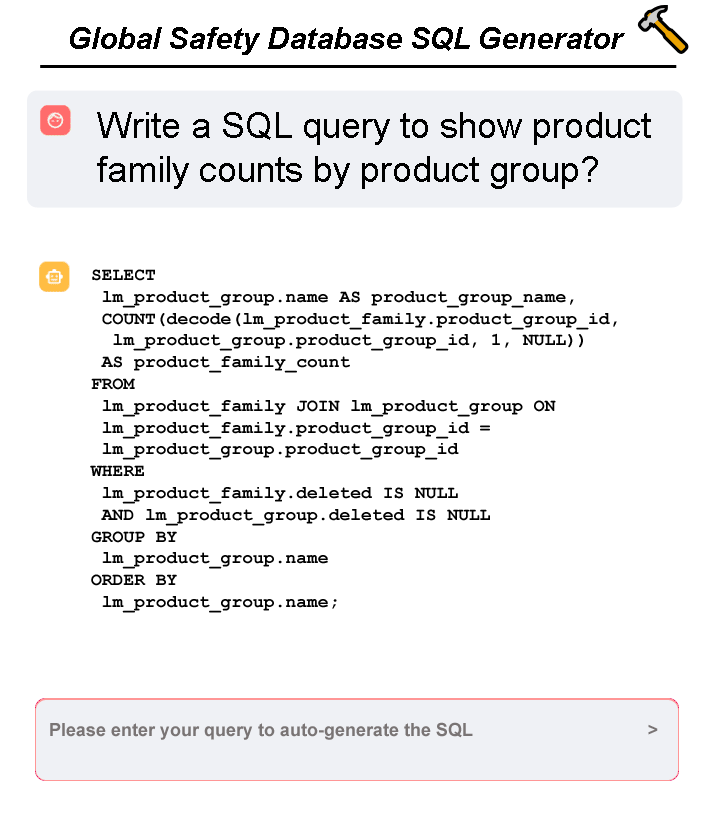Image resolution: width=705 pixels, height=816 pixels.
Task: Click the final "lm_product_group.name;" line
Action: 221,602
